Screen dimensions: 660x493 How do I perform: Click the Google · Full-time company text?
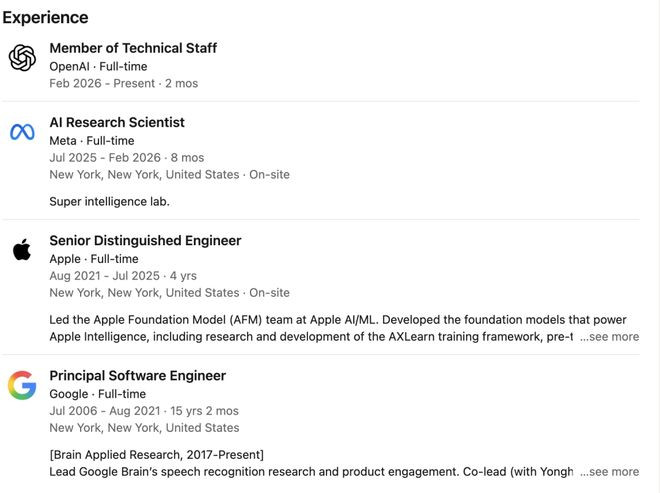pos(97,394)
